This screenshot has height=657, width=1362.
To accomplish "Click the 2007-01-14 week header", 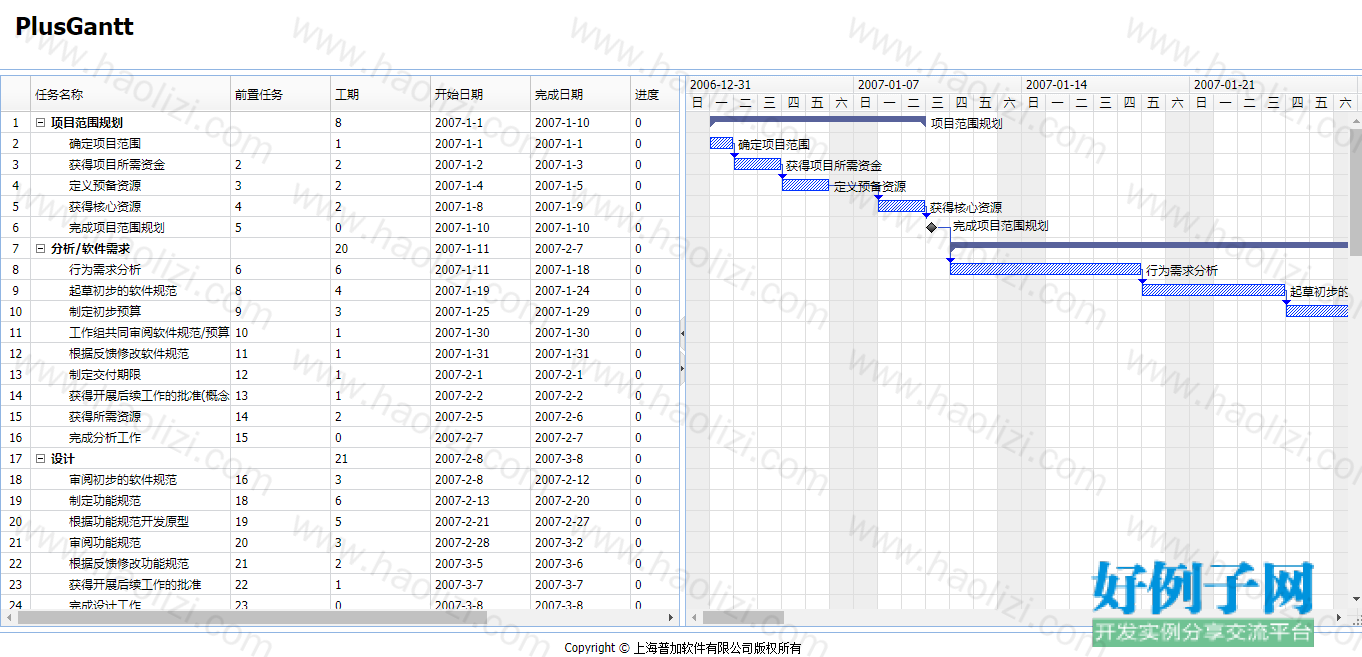I will click(x=1106, y=85).
